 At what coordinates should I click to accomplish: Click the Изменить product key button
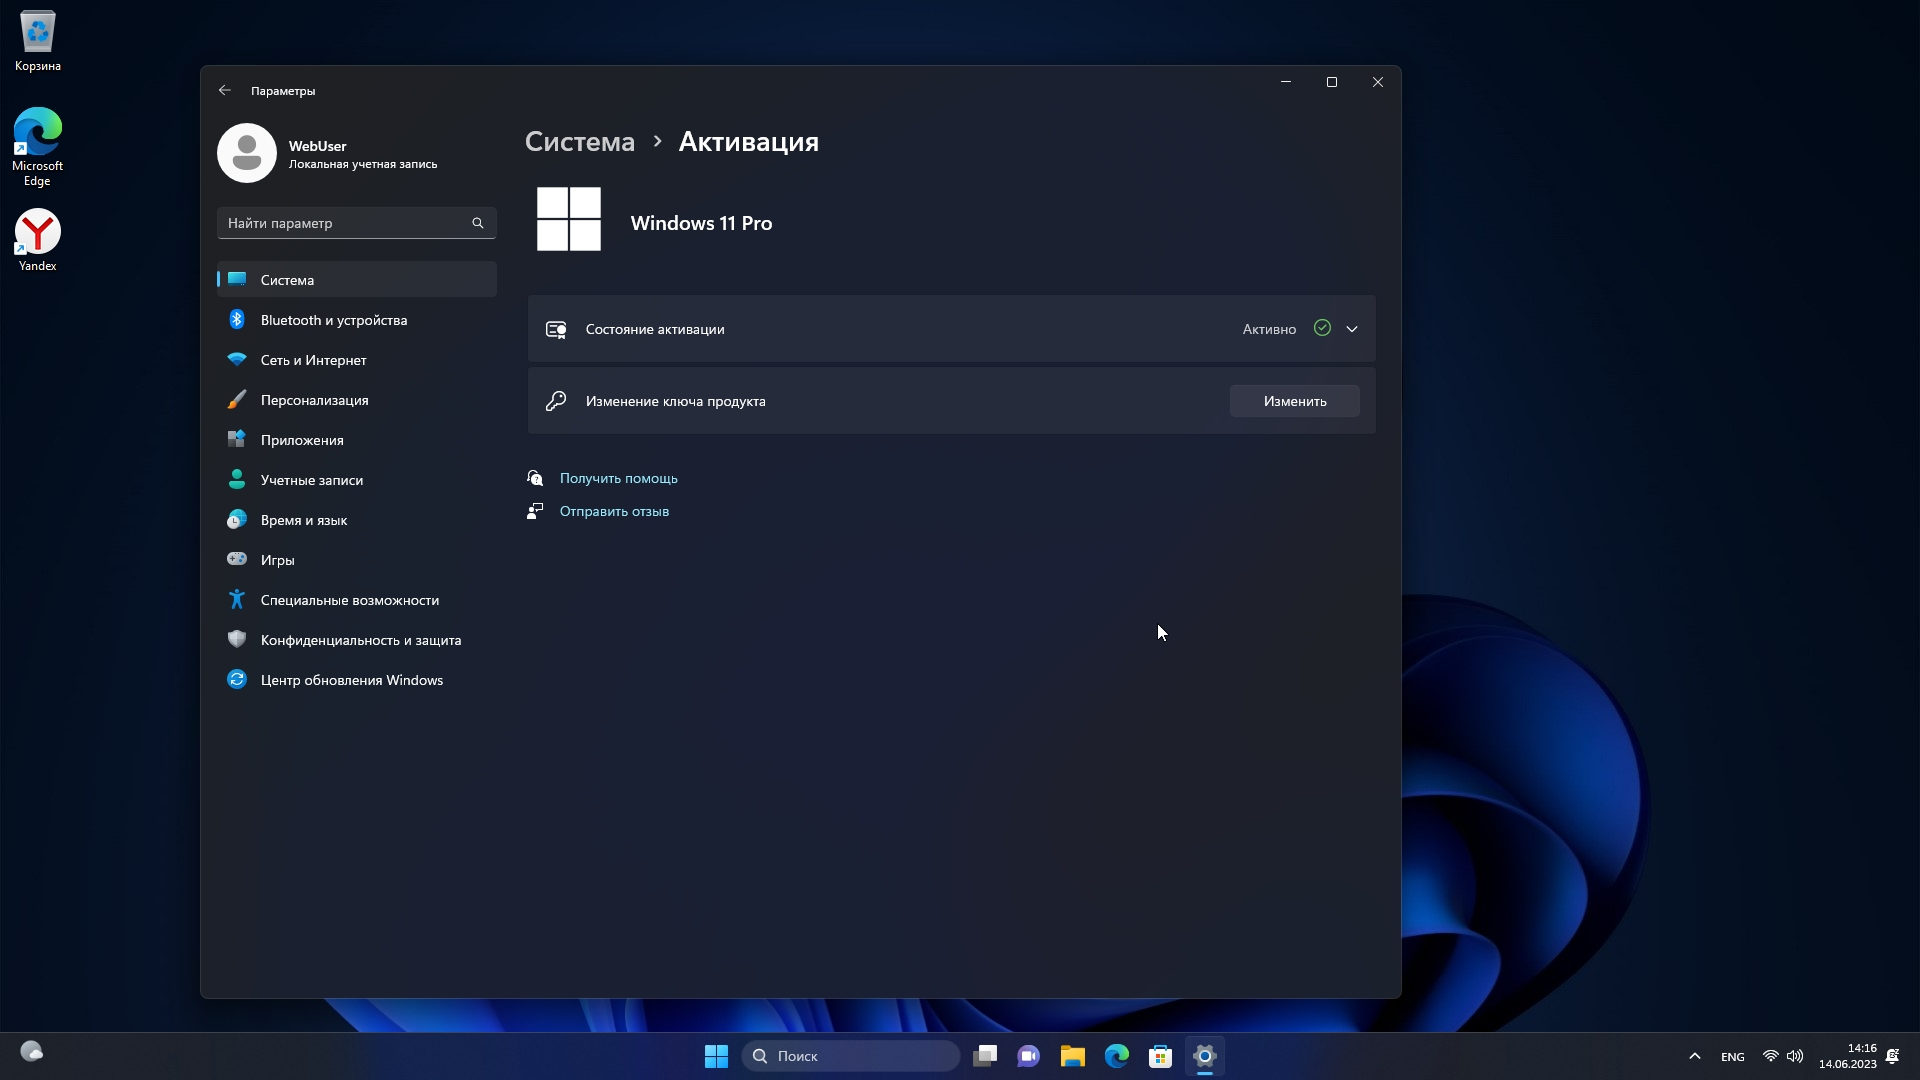pos(1294,401)
